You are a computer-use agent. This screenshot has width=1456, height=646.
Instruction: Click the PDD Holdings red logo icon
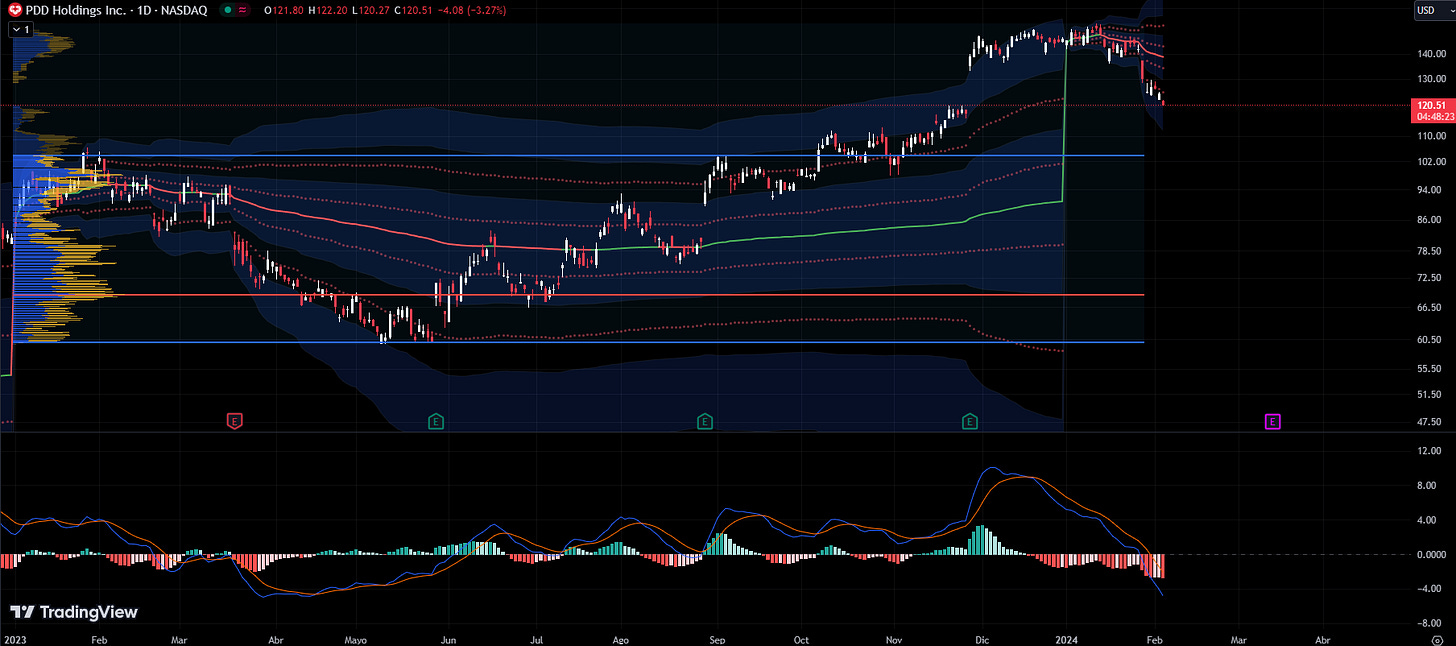click(x=15, y=10)
